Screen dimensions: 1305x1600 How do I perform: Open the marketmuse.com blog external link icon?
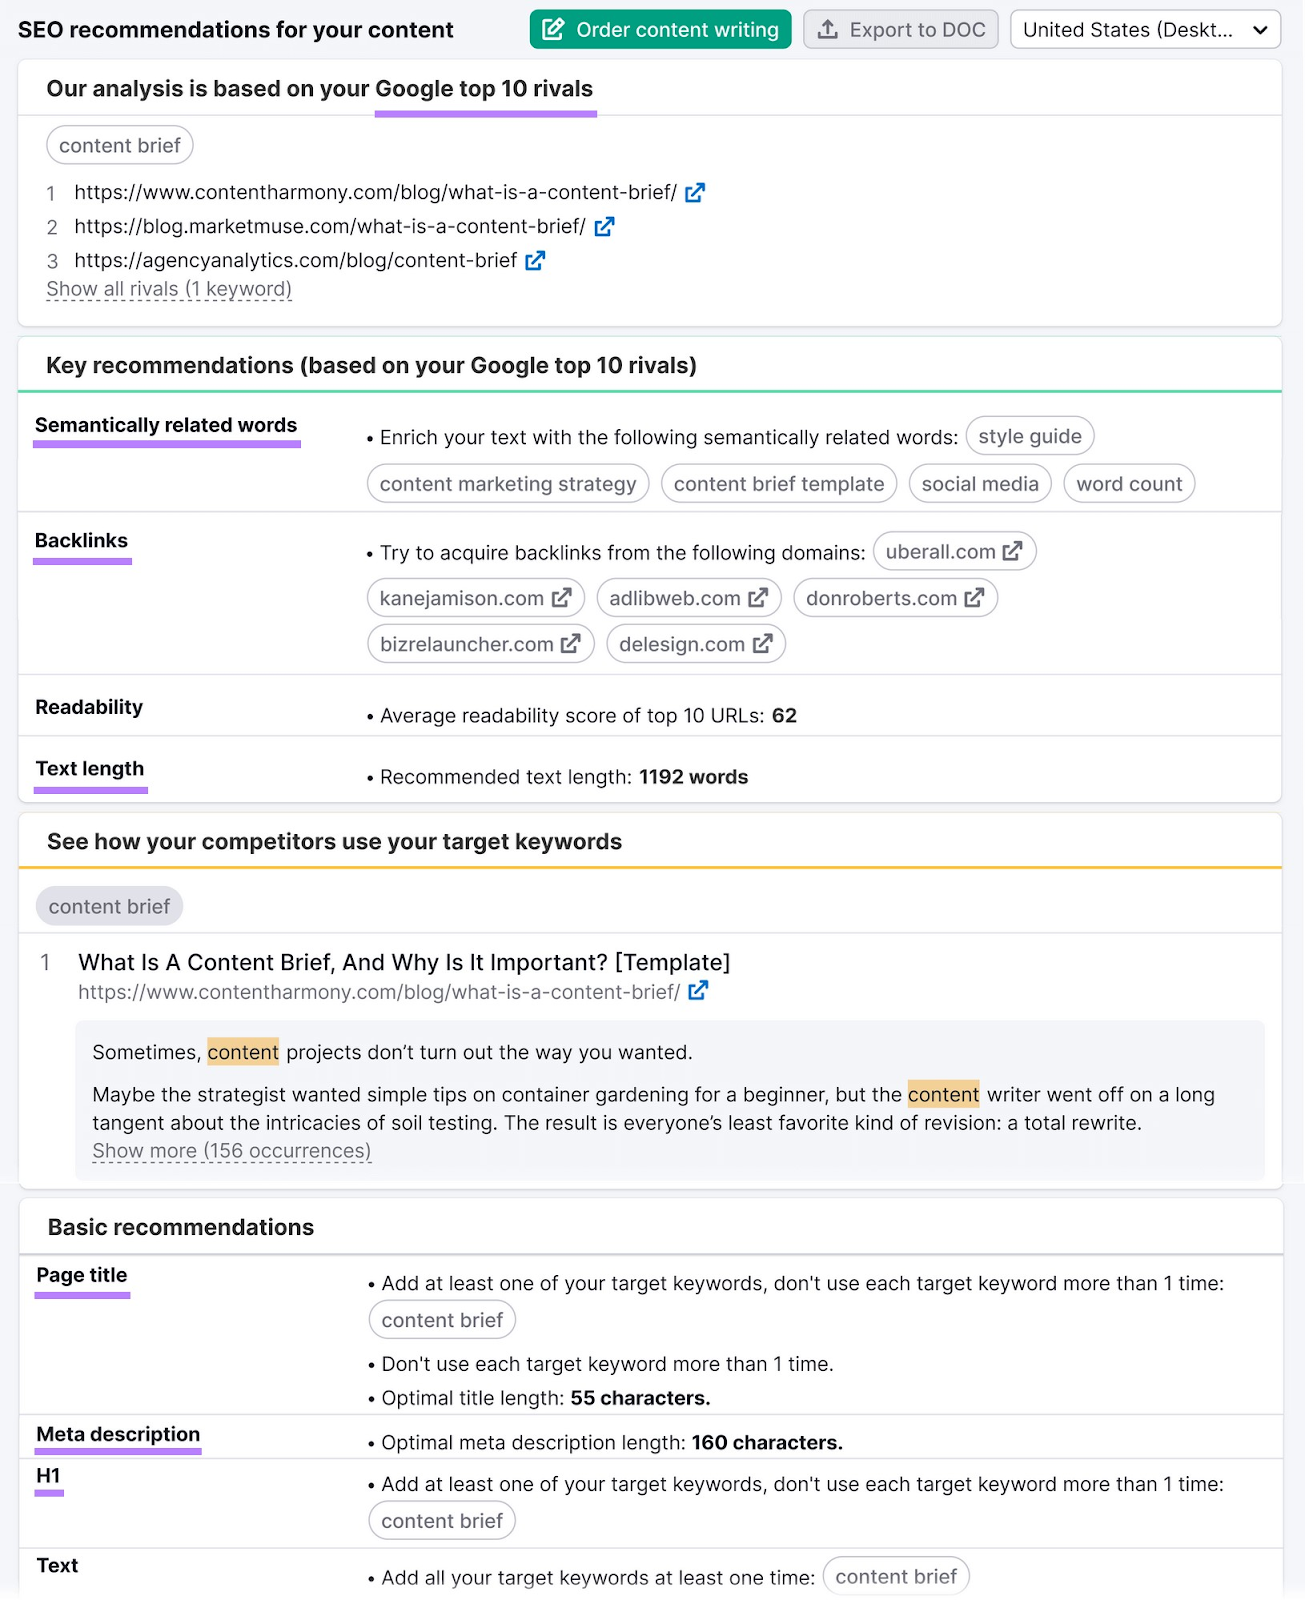(604, 226)
